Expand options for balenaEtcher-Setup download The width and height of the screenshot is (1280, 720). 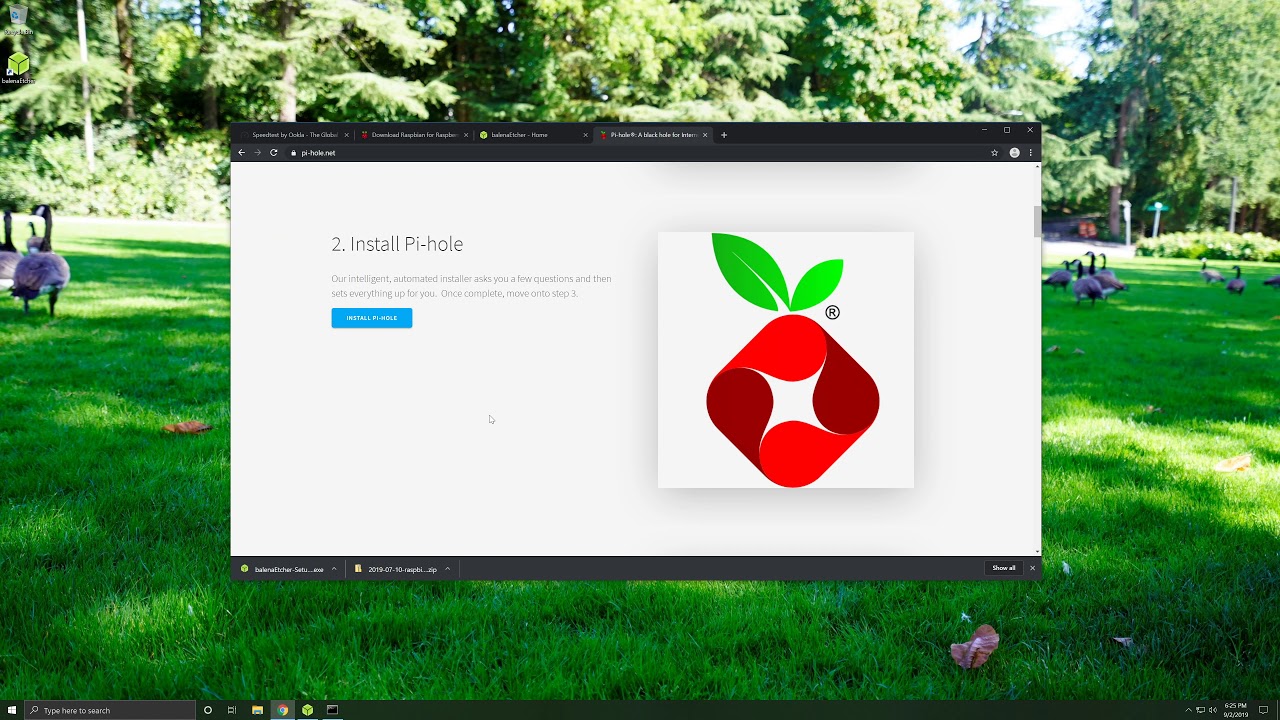coord(334,569)
